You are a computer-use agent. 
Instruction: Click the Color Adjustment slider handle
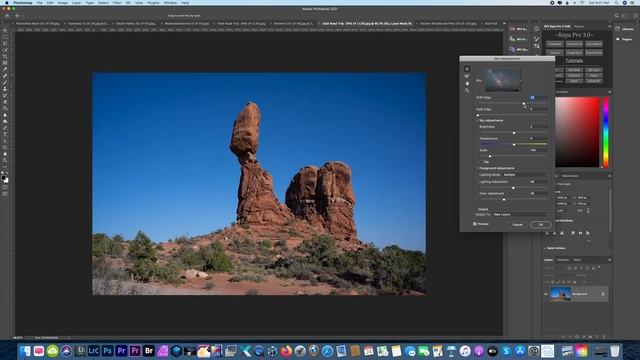[x=504, y=200]
